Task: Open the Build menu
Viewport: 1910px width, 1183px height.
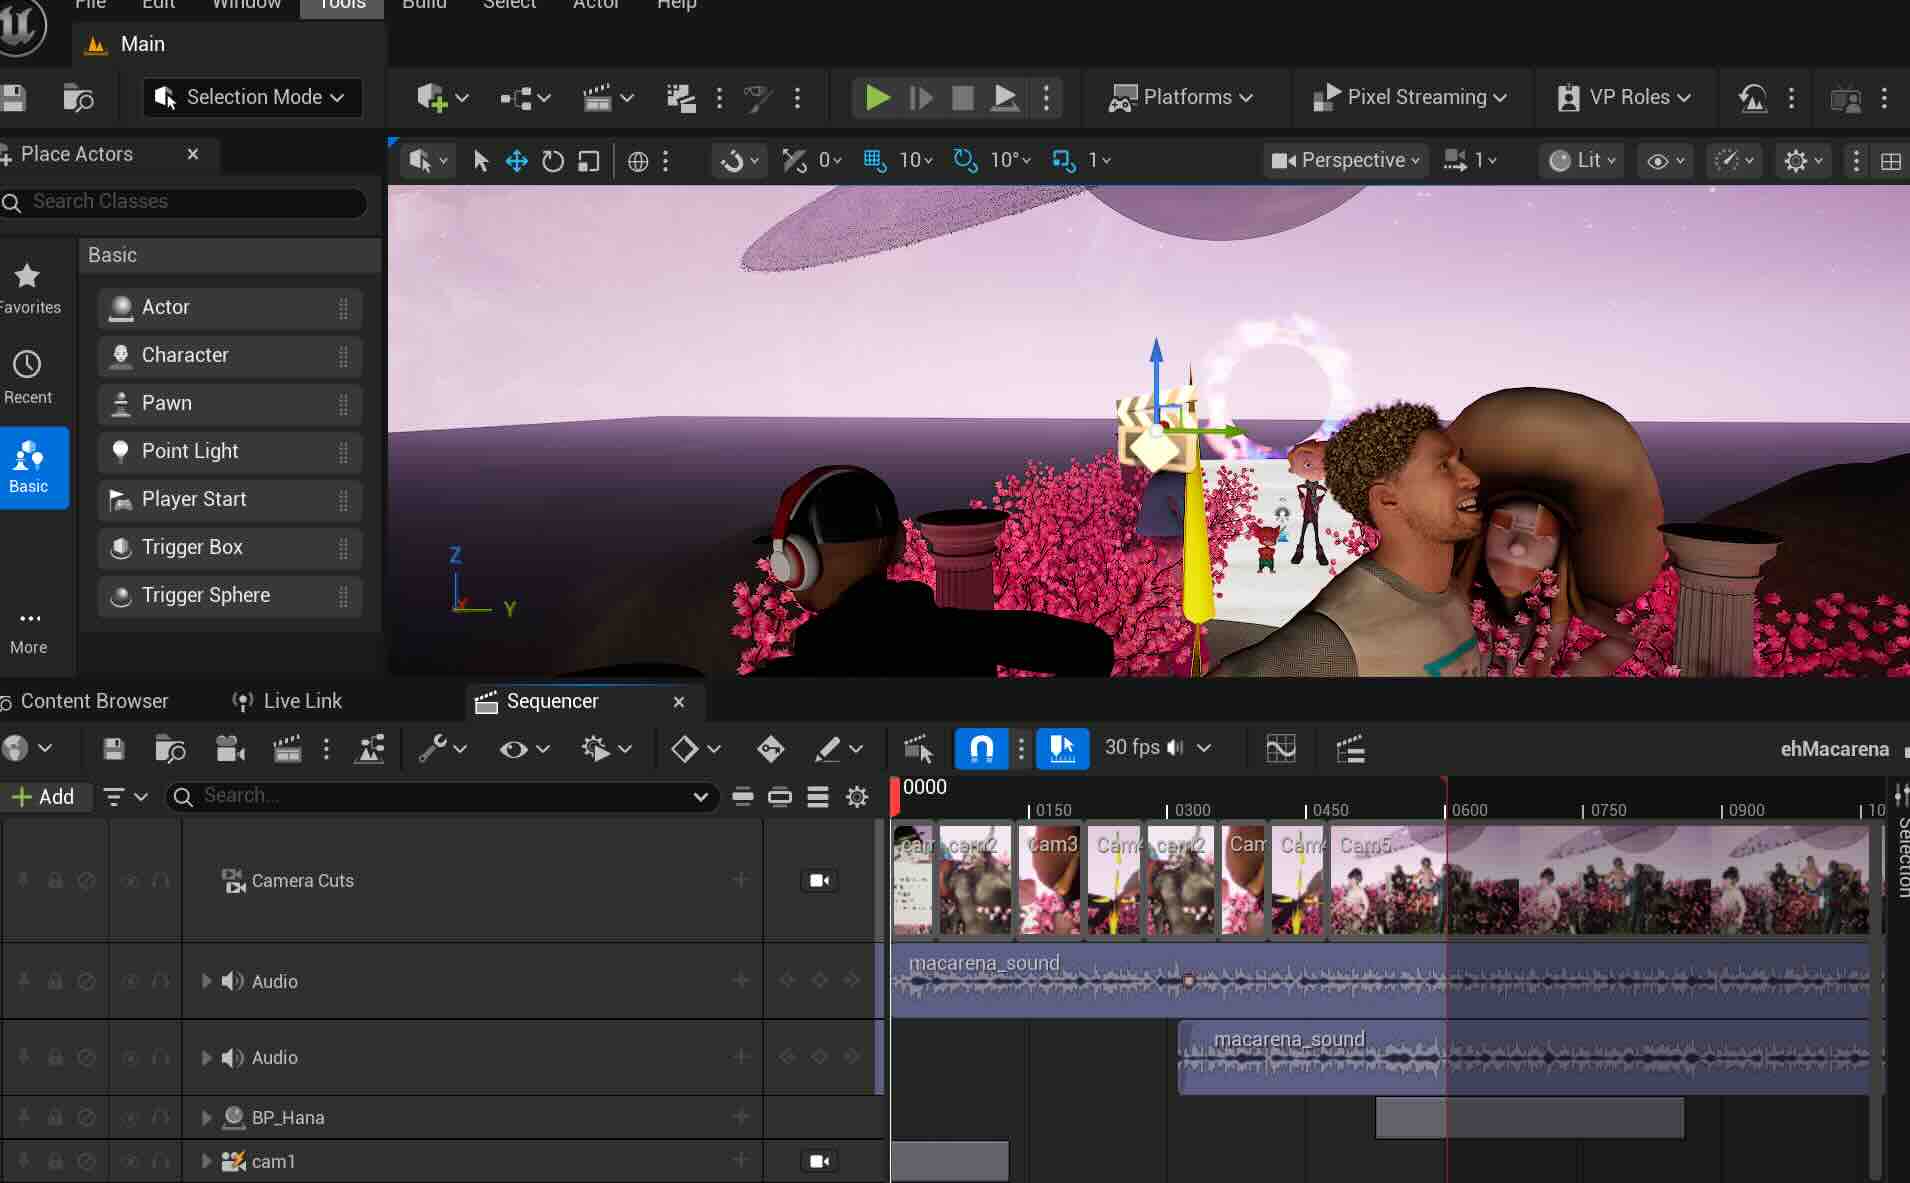Action: (424, 5)
